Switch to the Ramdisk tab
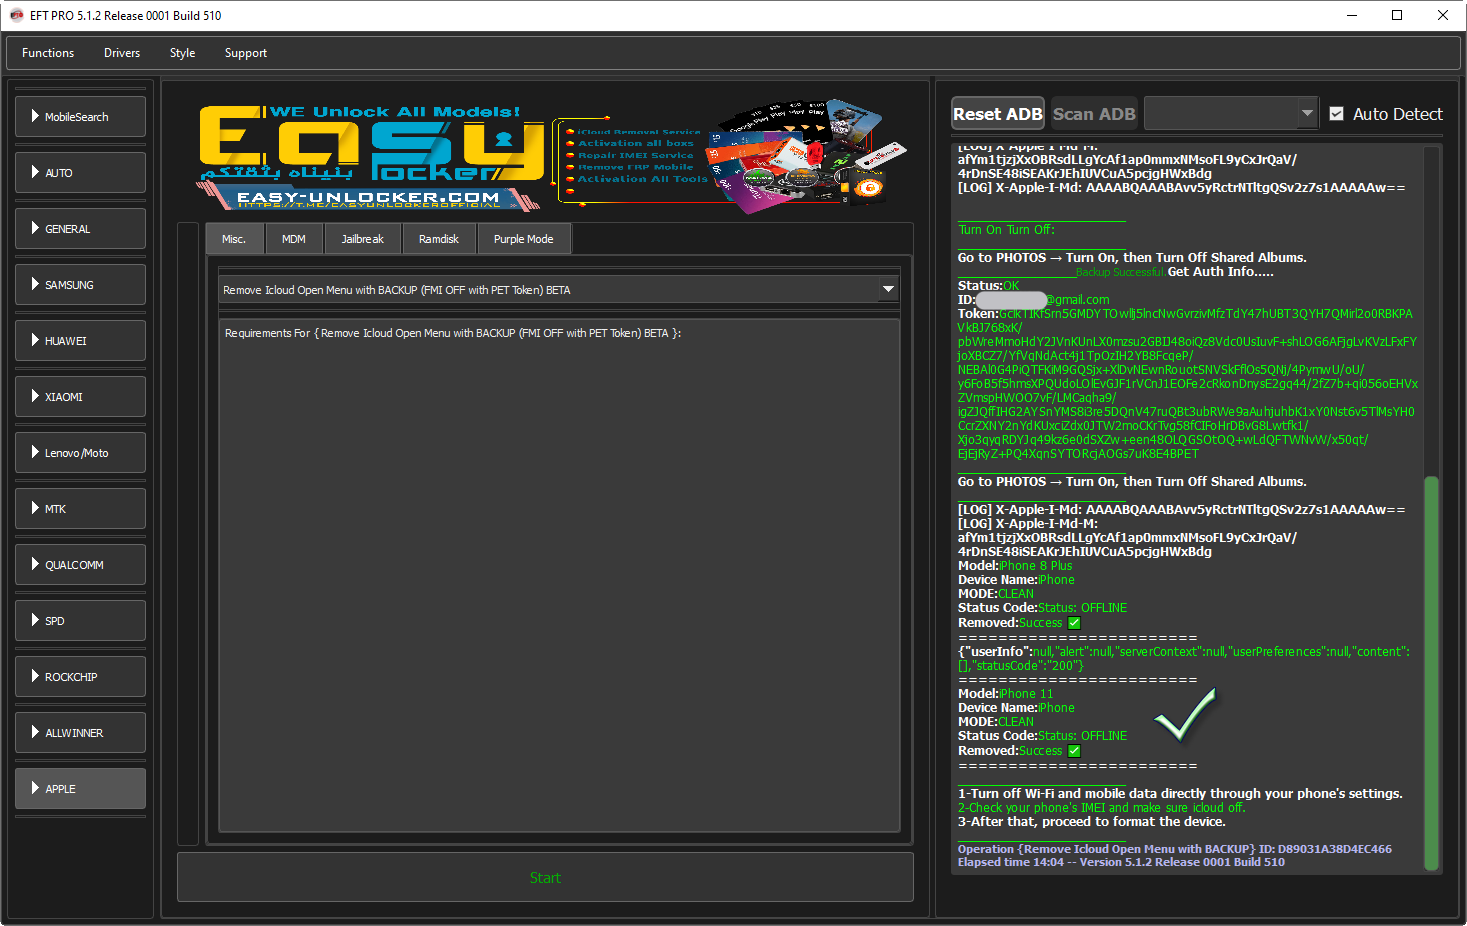Viewport: 1467px width, 926px height. (439, 239)
